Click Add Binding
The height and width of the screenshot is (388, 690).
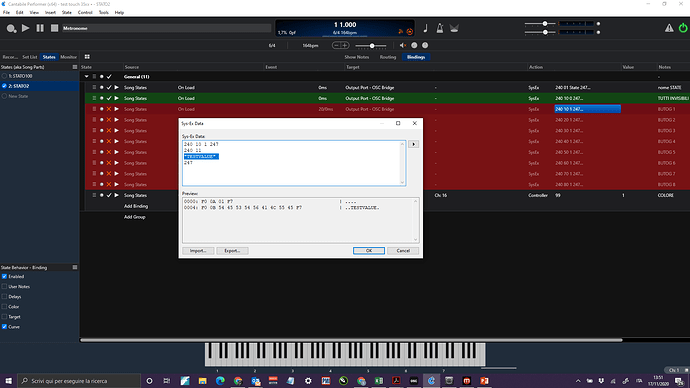(x=136, y=206)
